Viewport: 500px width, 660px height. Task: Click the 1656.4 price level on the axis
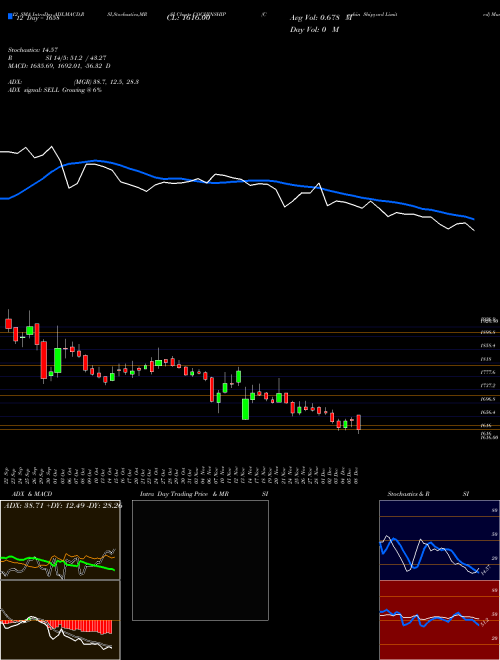pyautogui.click(x=489, y=412)
